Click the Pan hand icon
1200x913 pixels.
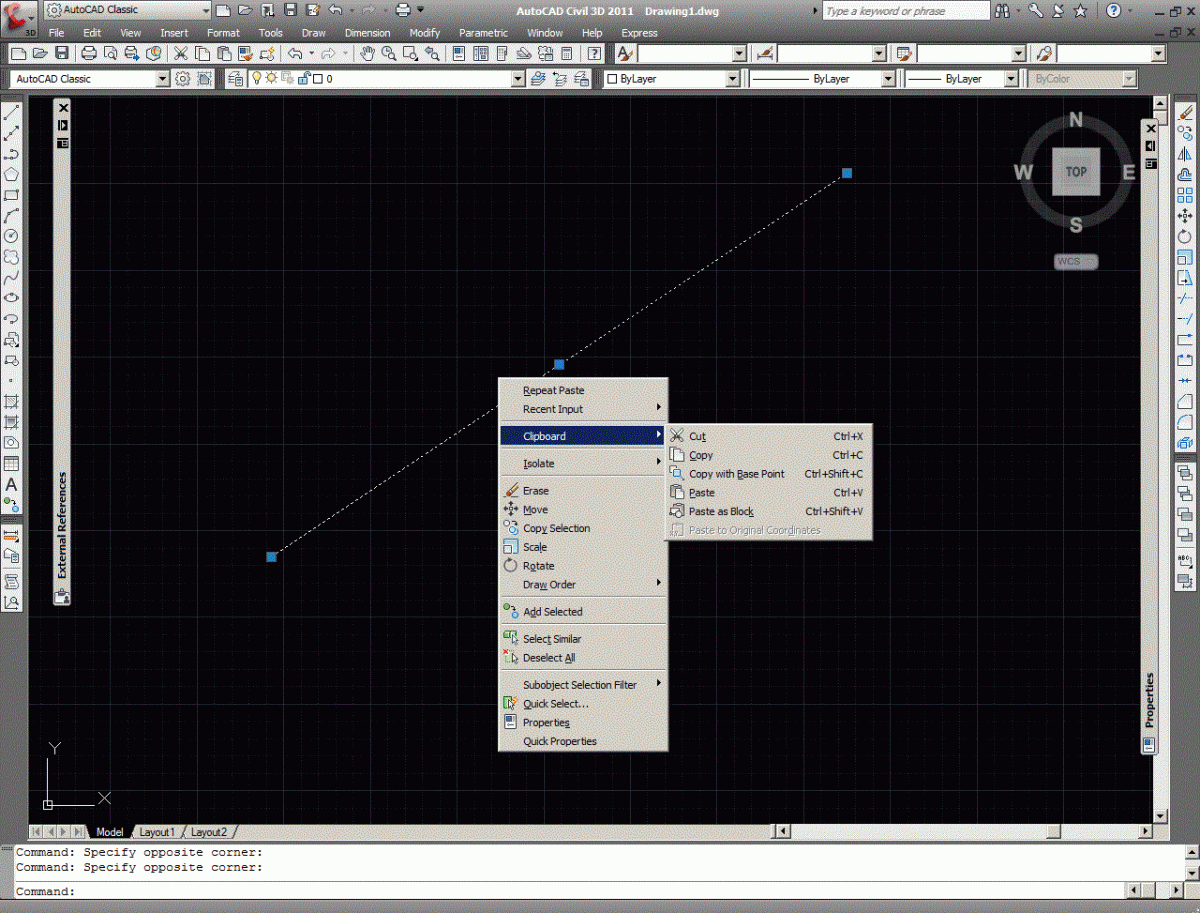(367, 53)
